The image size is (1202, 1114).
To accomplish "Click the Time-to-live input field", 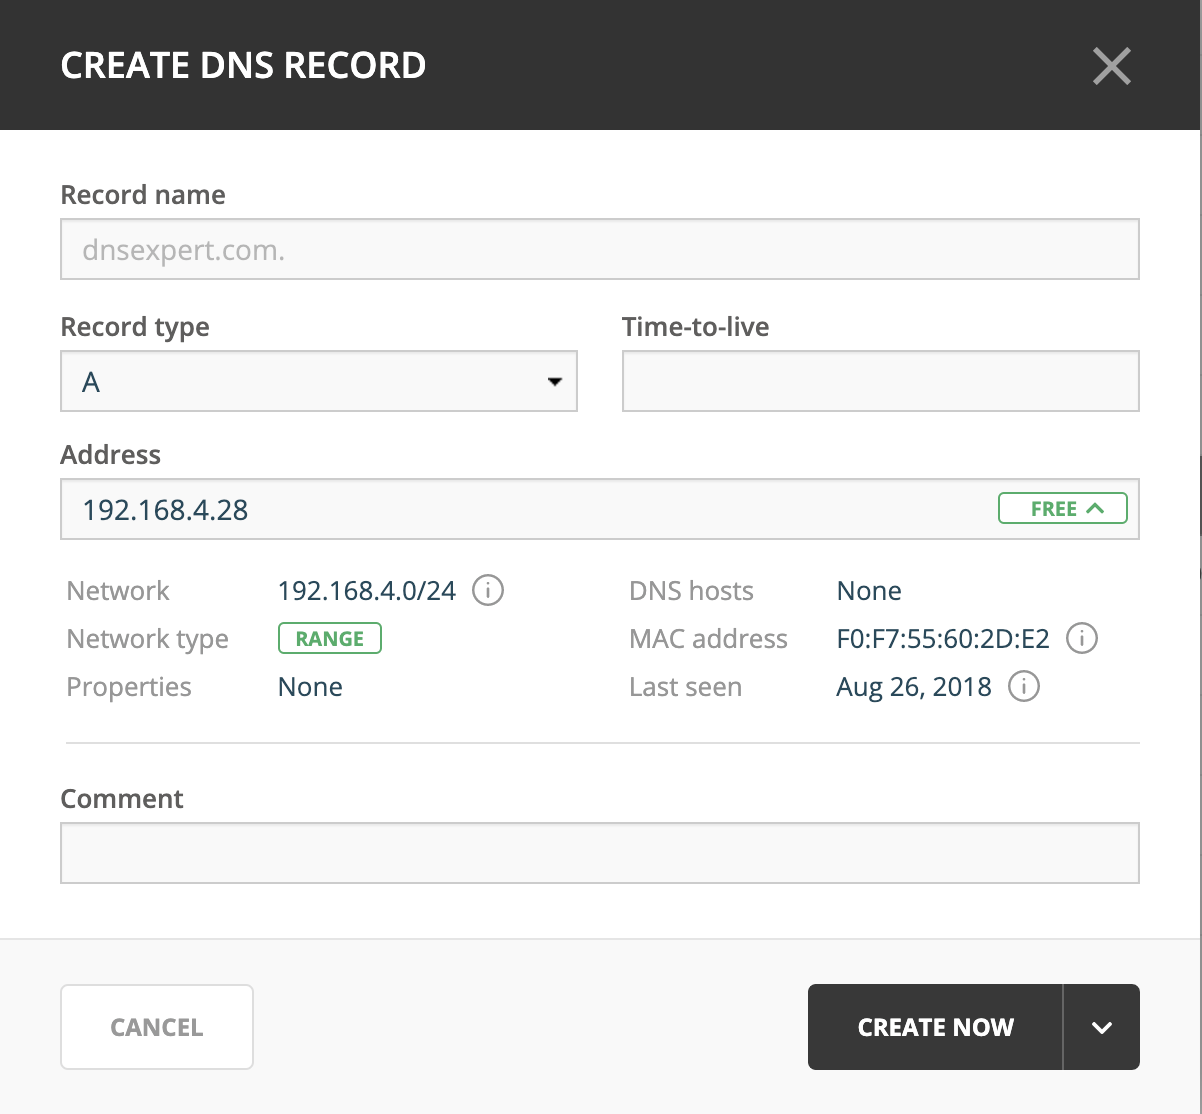I will pyautogui.click(x=880, y=381).
